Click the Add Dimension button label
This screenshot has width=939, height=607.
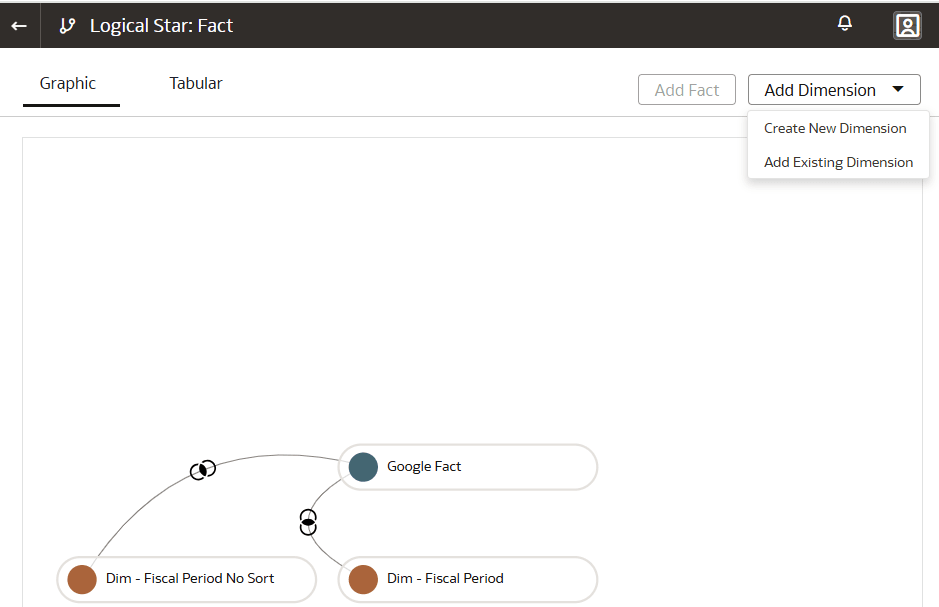pyautogui.click(x=820, y=90)
